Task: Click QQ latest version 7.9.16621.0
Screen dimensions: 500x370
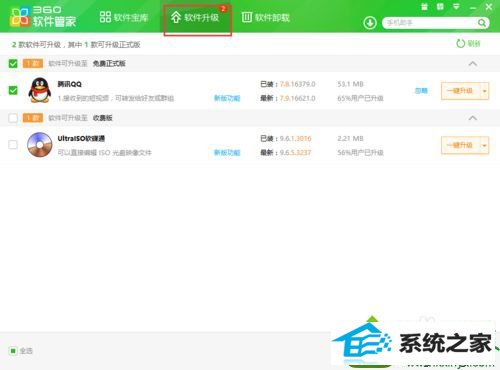Action: (x=297, y=98)
